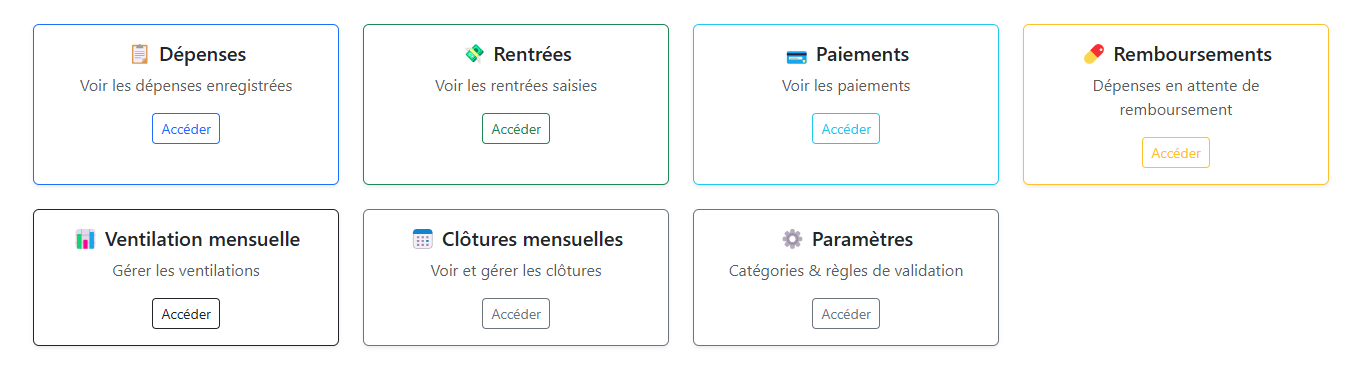
Task: Open Dépenses with its blue Accéder button
Action: click(186, 129)
